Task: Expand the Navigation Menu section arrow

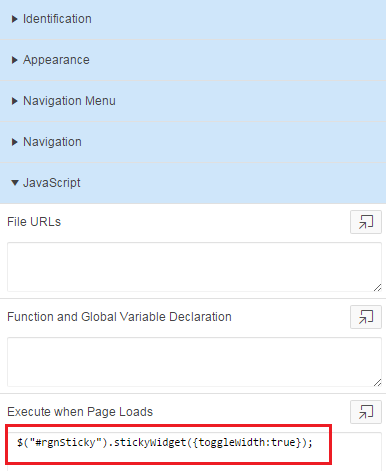Action: (14, 101)
